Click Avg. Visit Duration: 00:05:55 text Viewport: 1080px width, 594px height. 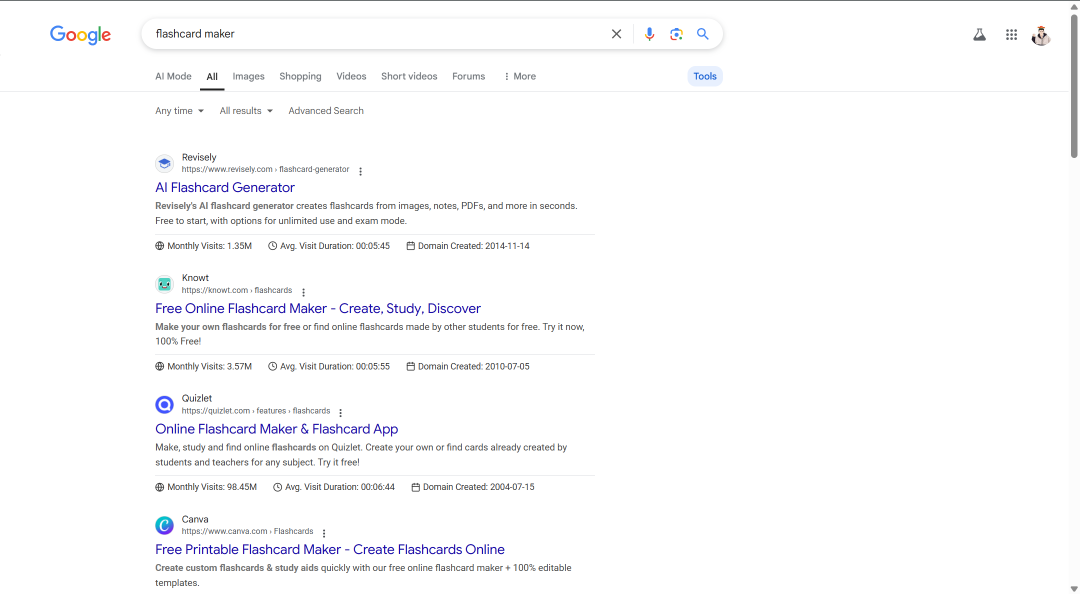(335, 367)
